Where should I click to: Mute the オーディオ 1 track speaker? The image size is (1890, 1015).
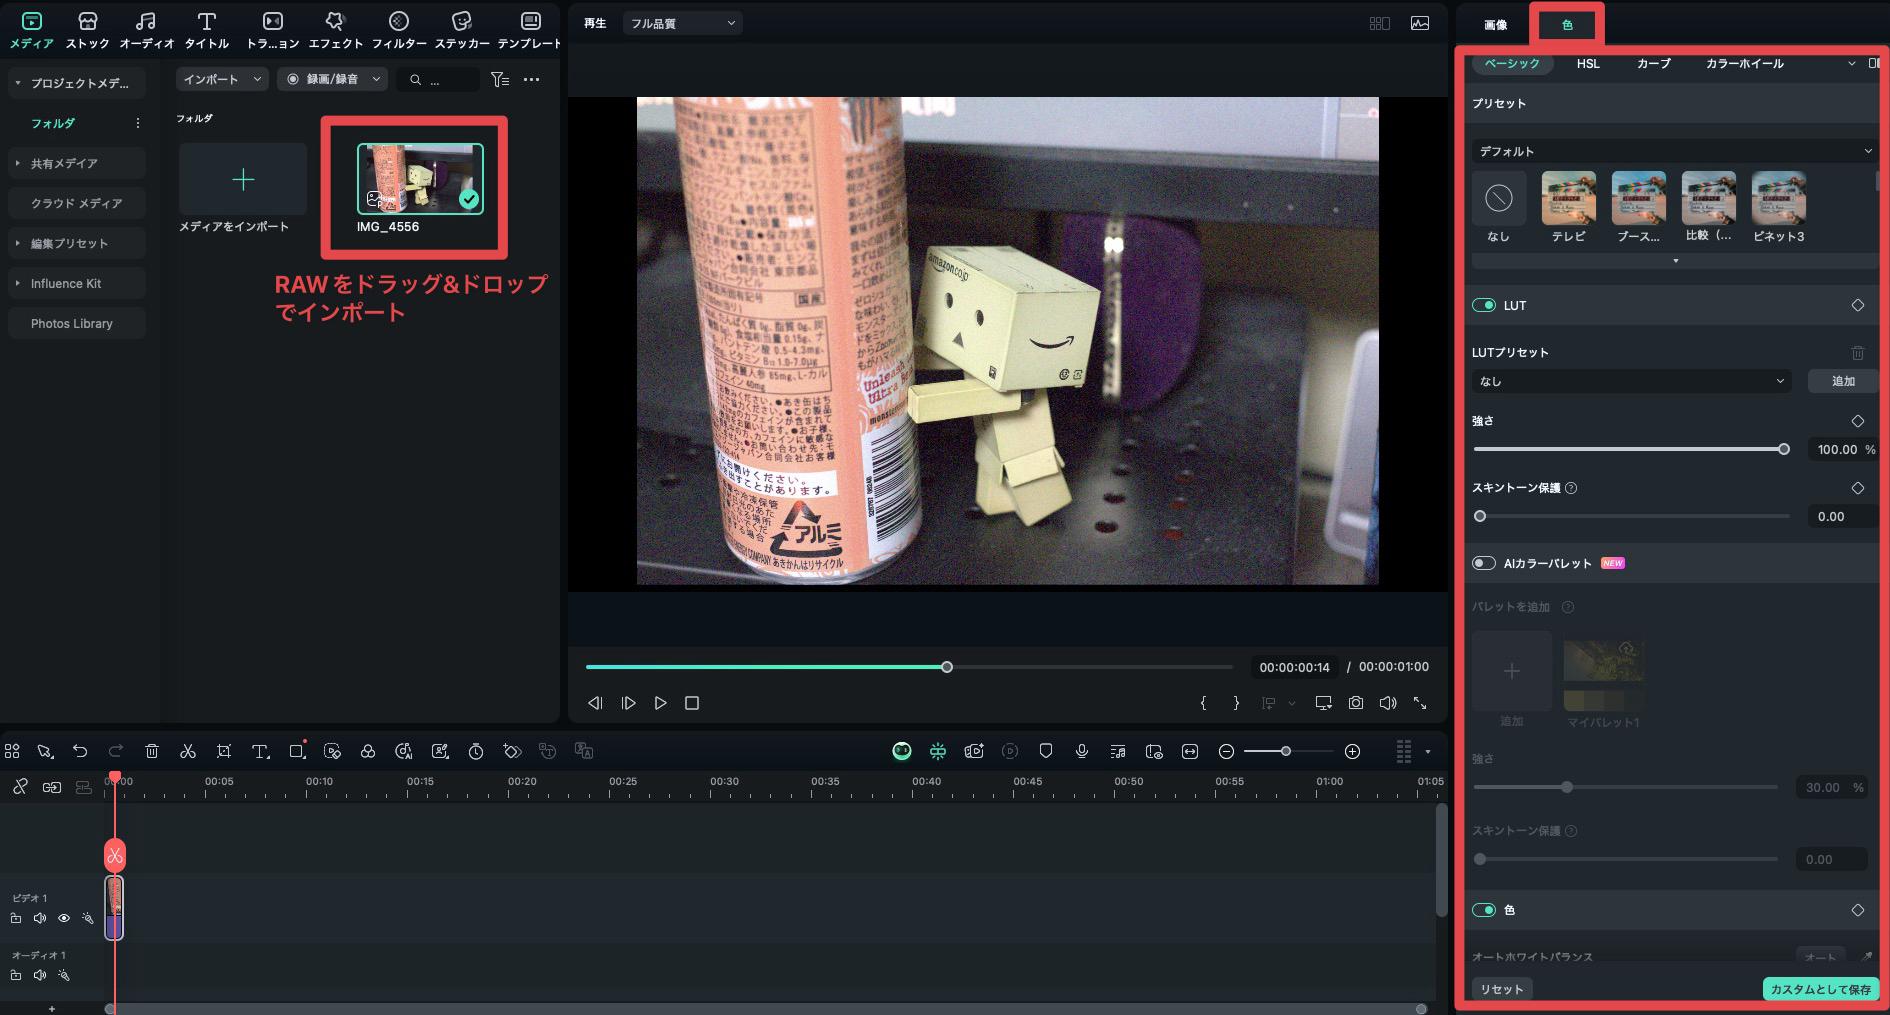40,975
